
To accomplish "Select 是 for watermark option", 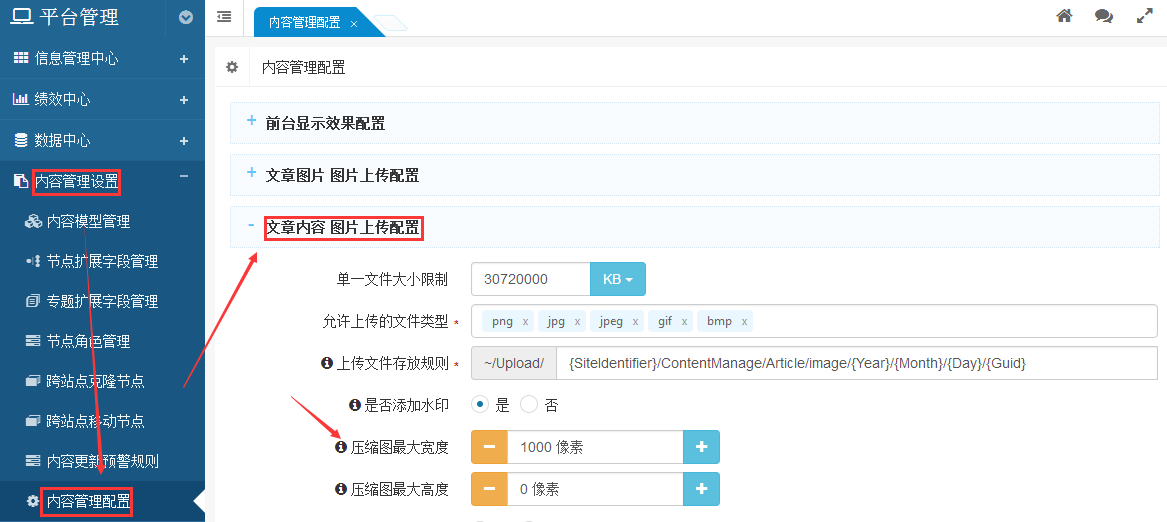I will [480, 405].
